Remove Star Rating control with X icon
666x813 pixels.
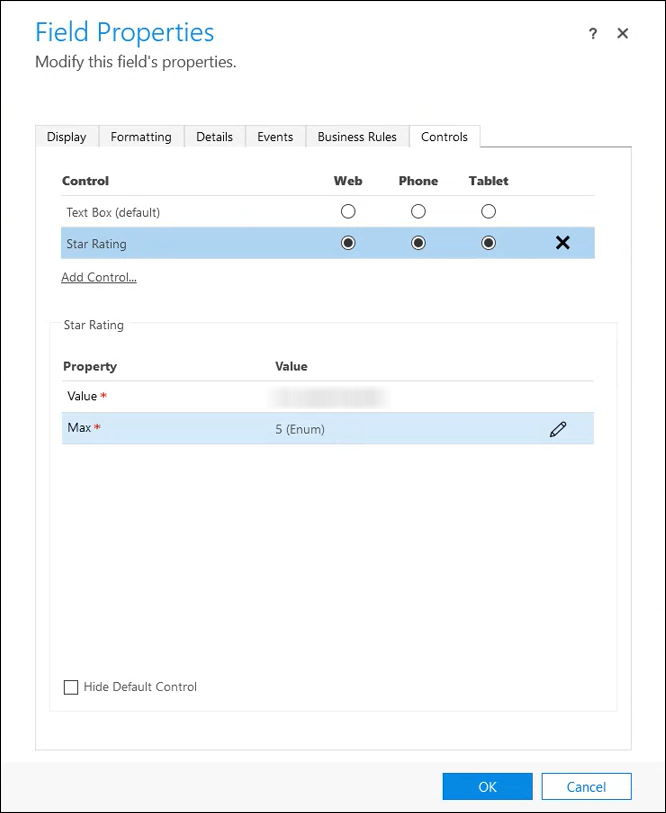pyautogui.click(x=562, y=243)
